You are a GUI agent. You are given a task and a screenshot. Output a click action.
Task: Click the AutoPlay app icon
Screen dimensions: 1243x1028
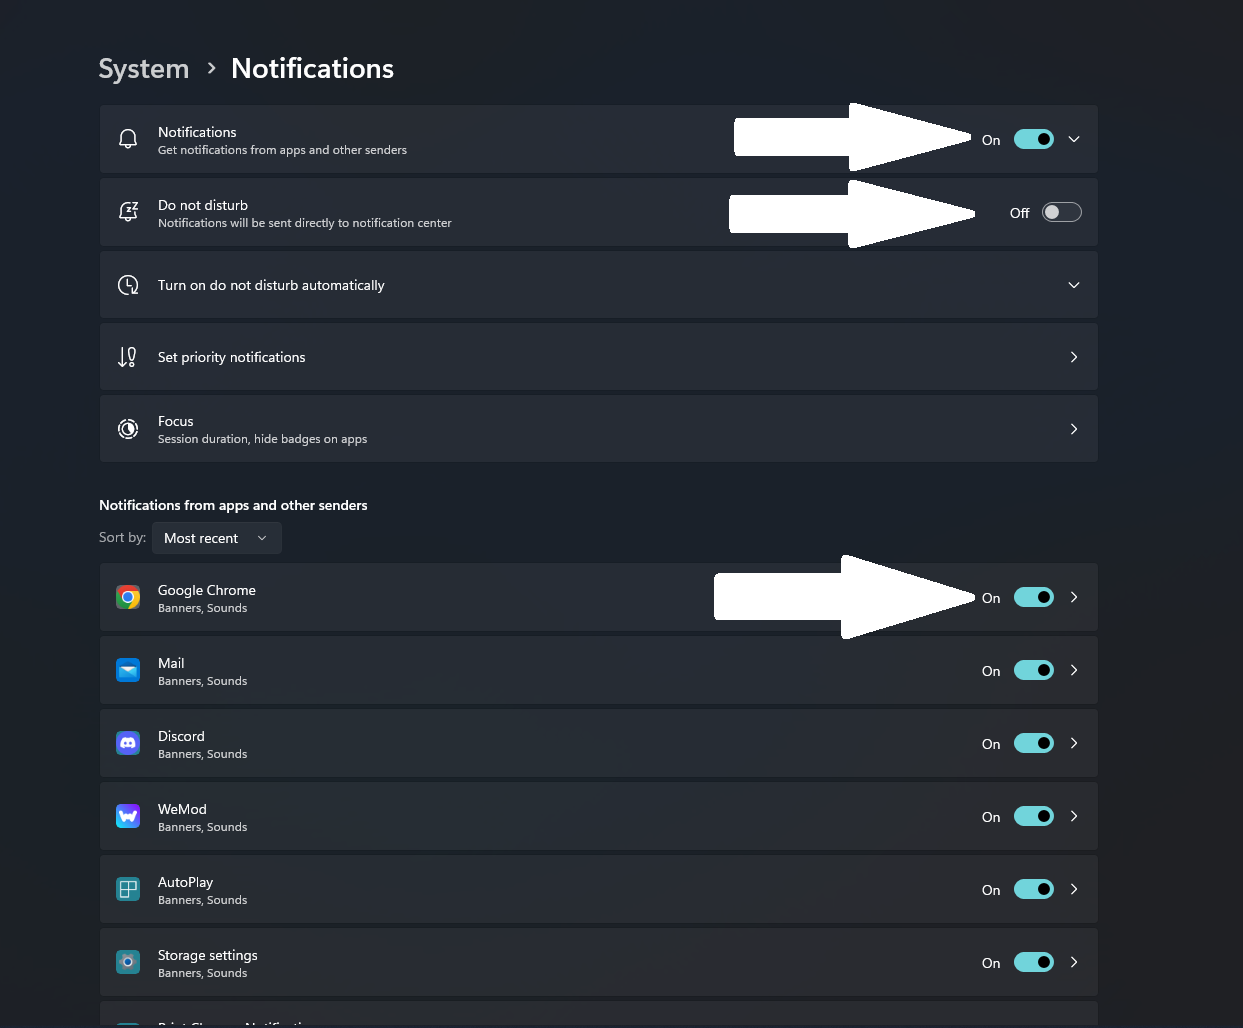point(127,888)
